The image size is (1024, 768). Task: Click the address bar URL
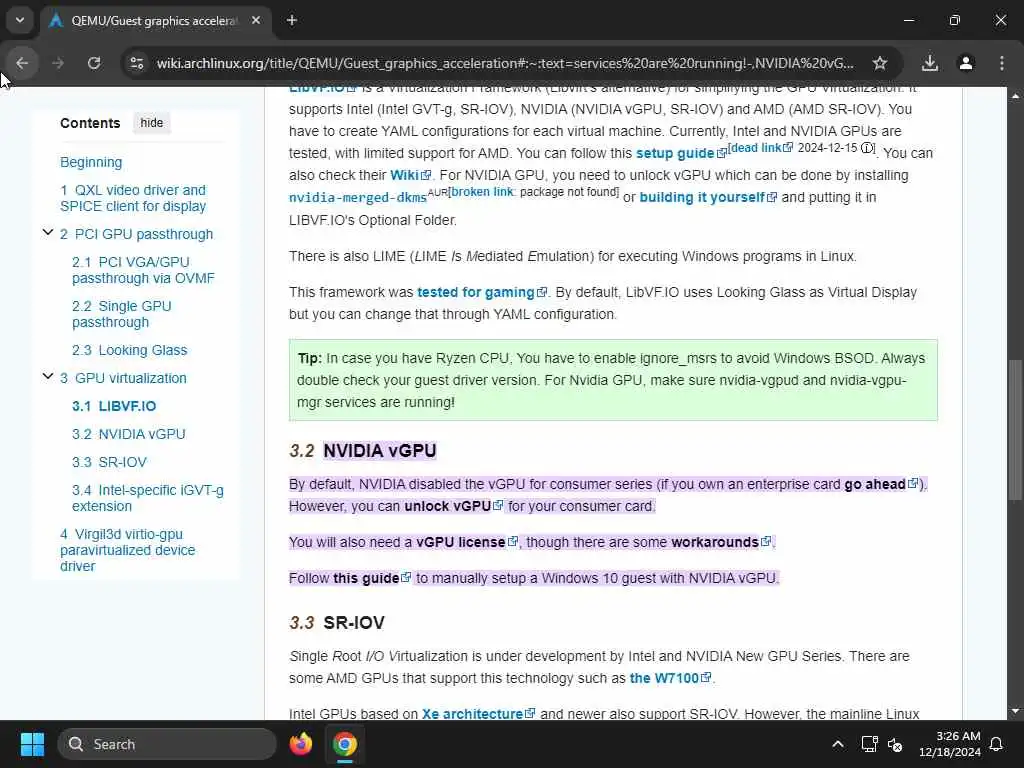[505, 63]
